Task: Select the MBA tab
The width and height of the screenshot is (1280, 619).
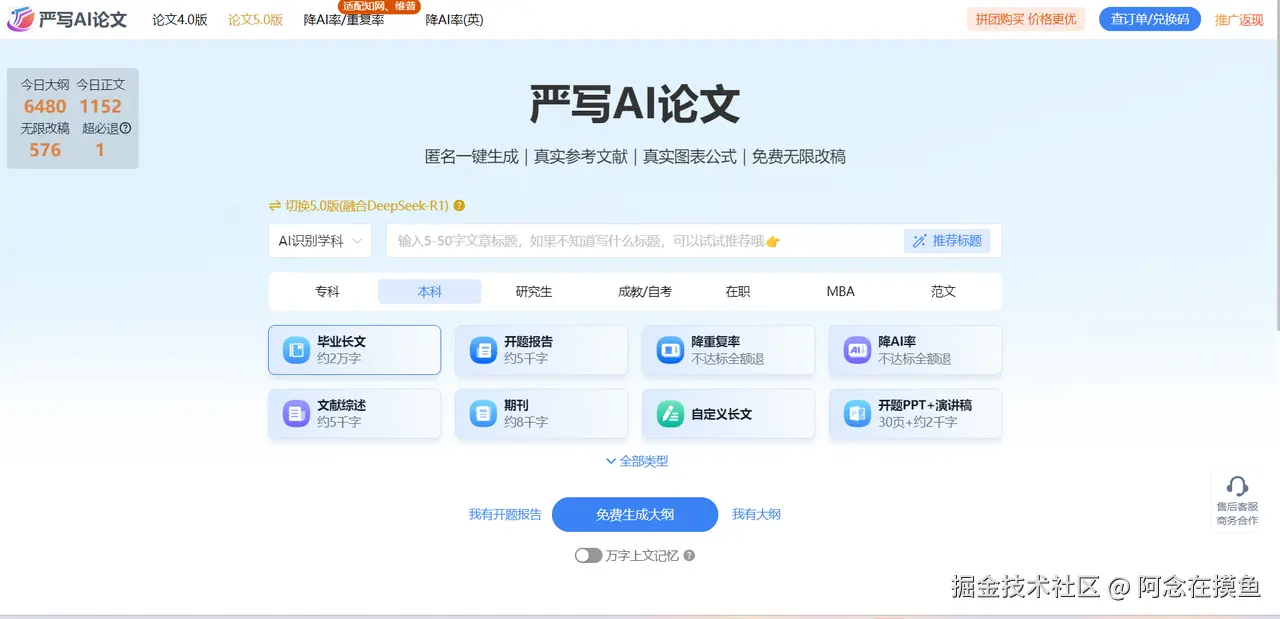Action: point(841,292)
